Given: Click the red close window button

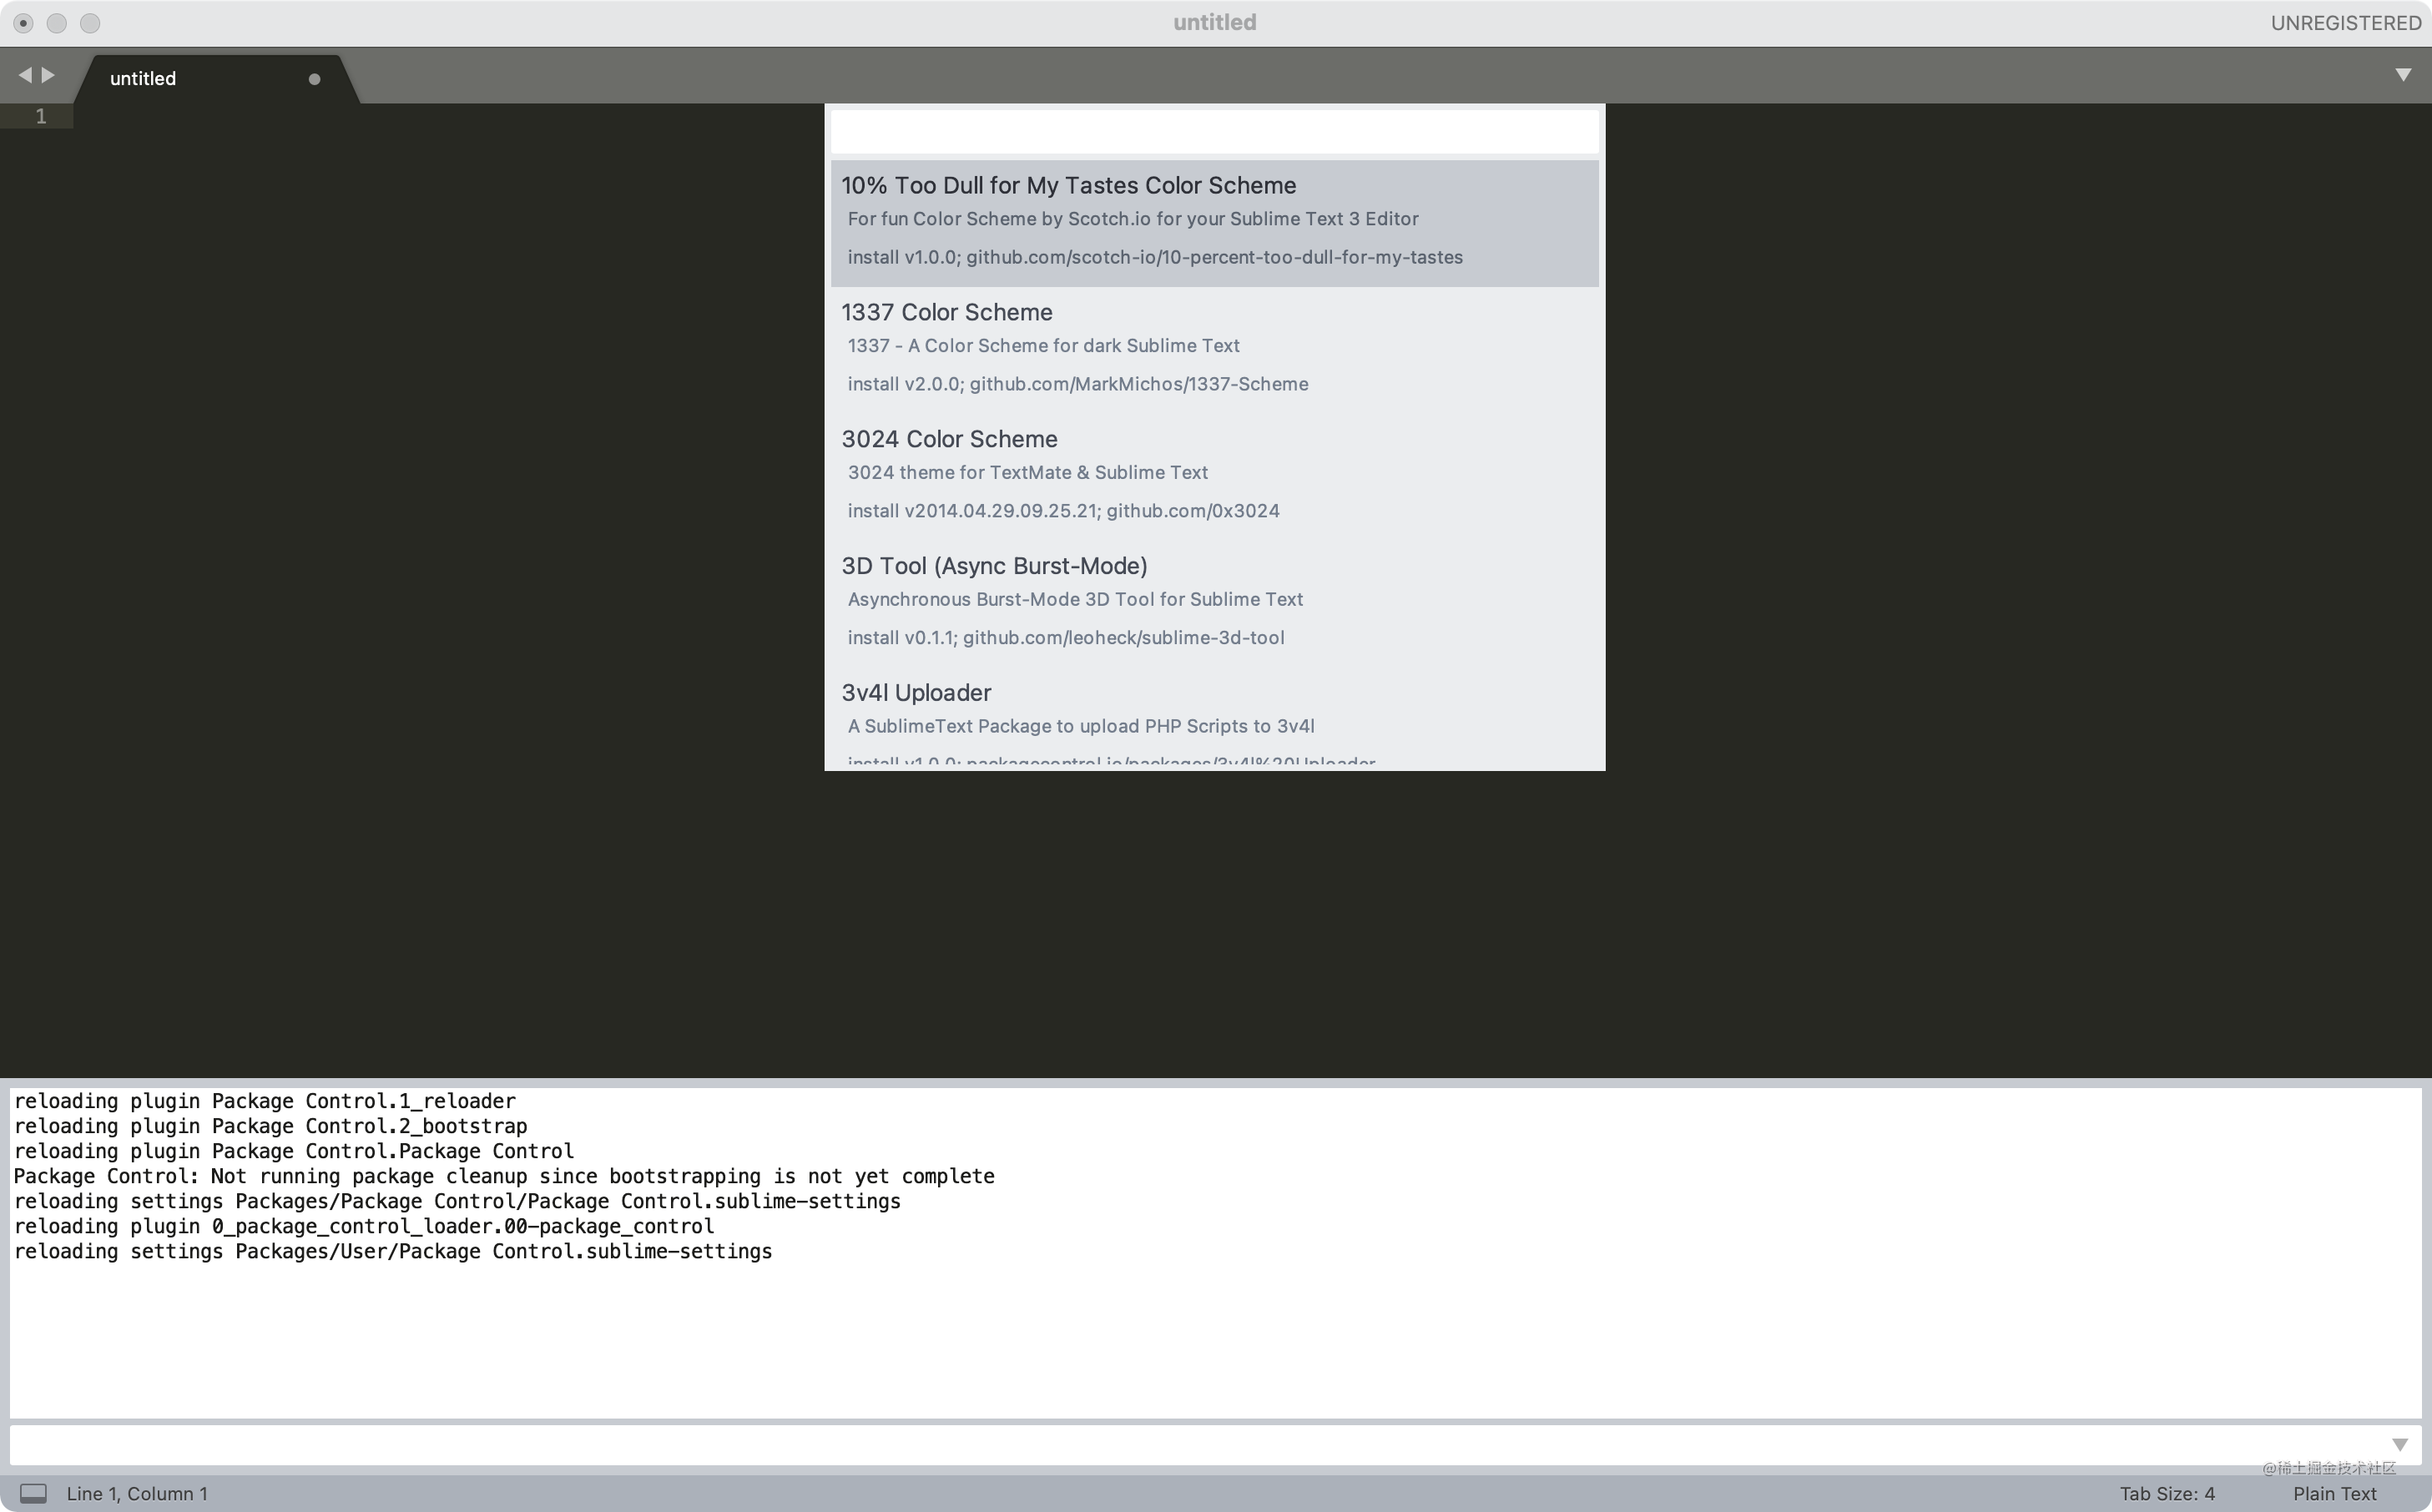Looking at the screenshot, I should [x=23, y=23].
